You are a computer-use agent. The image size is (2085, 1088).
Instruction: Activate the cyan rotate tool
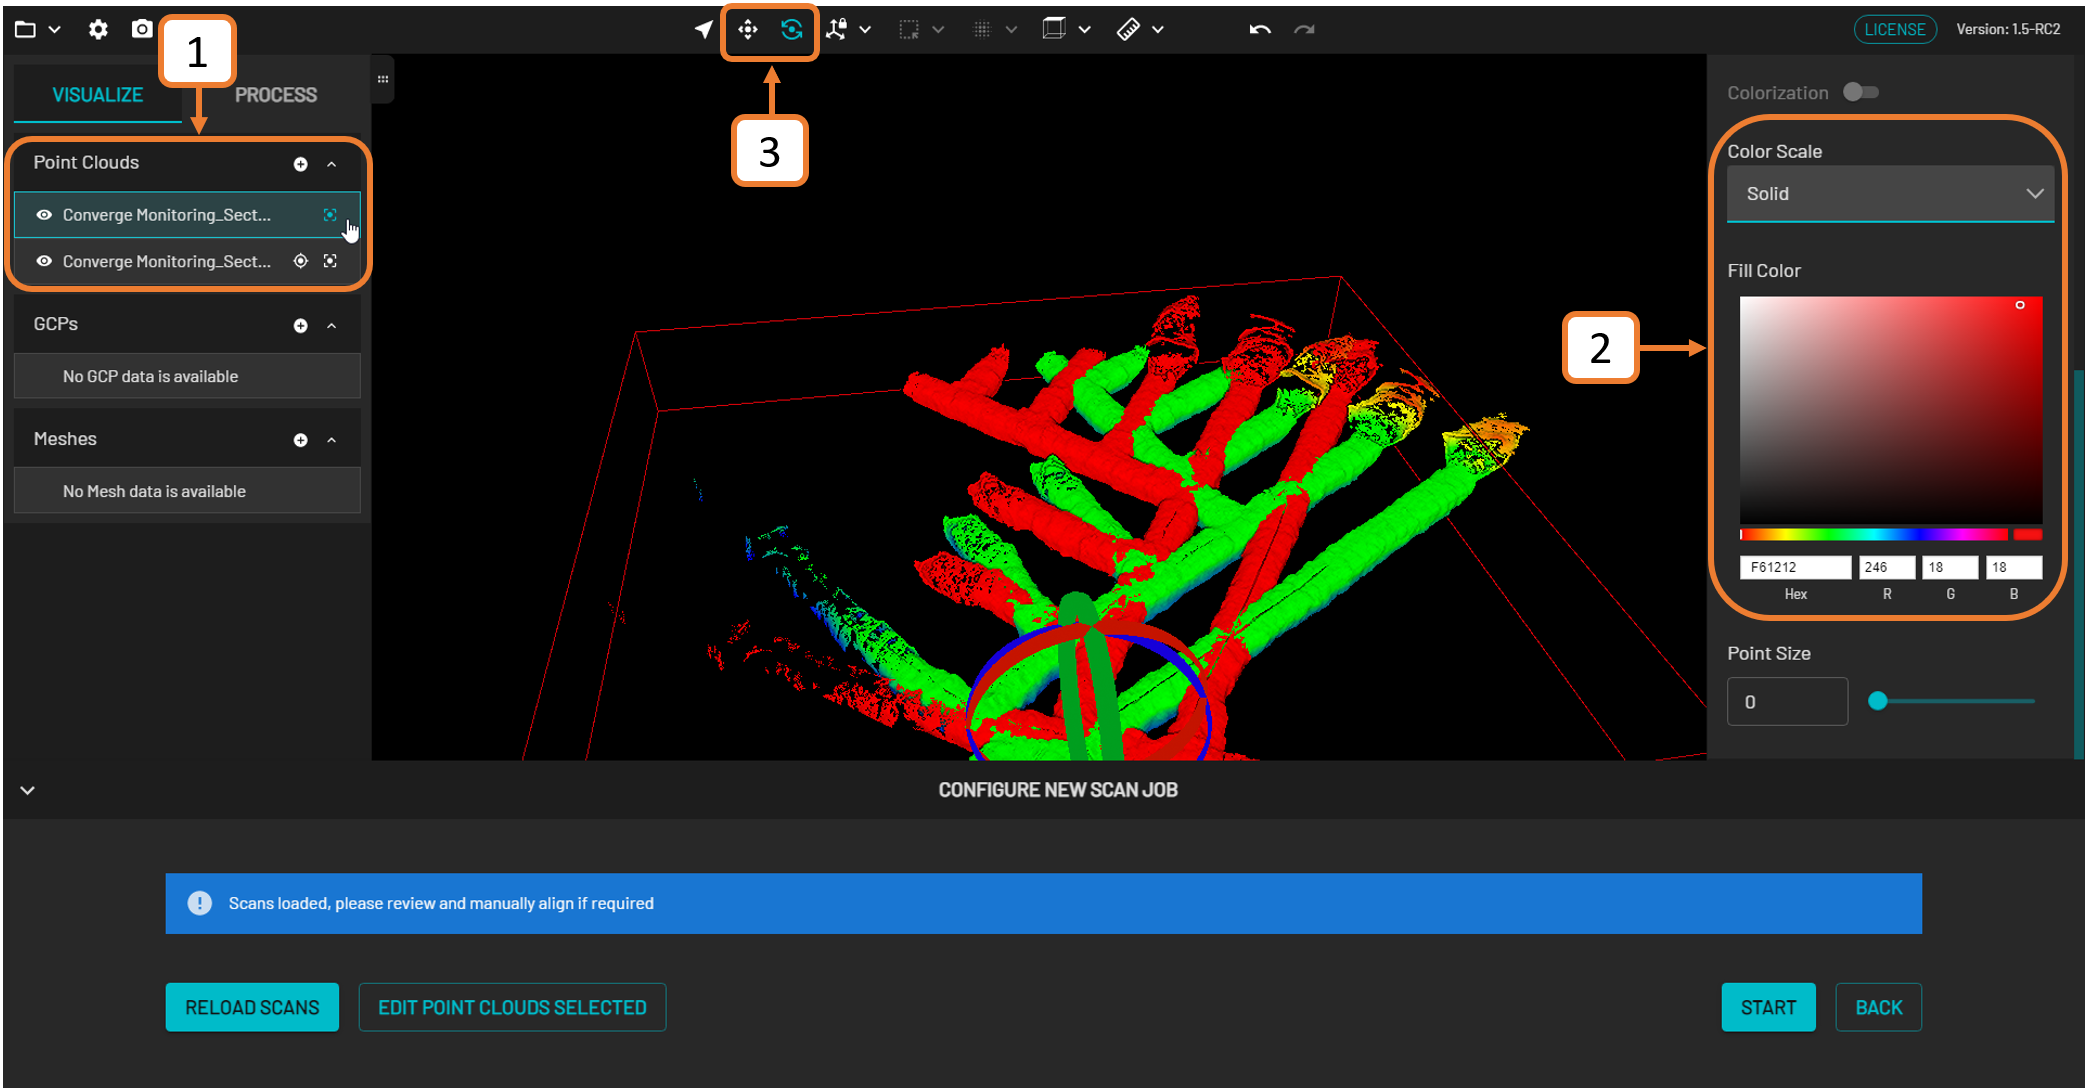(792, 30)
